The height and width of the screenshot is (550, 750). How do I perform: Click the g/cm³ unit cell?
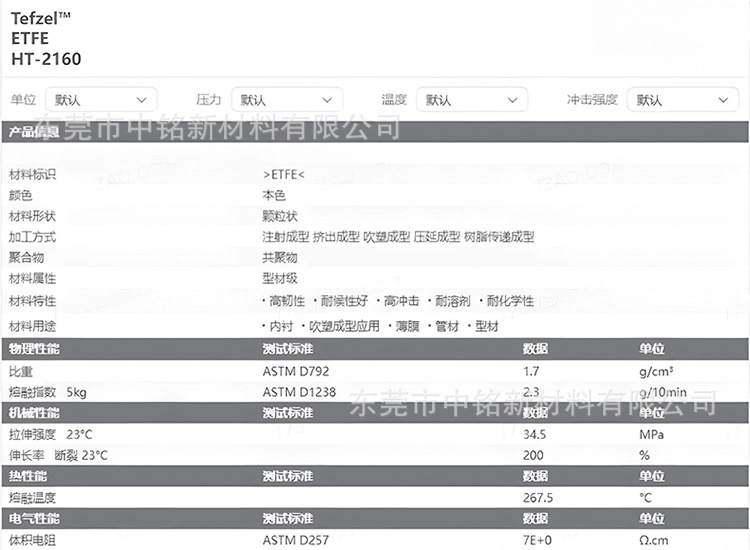click(656, 372)
